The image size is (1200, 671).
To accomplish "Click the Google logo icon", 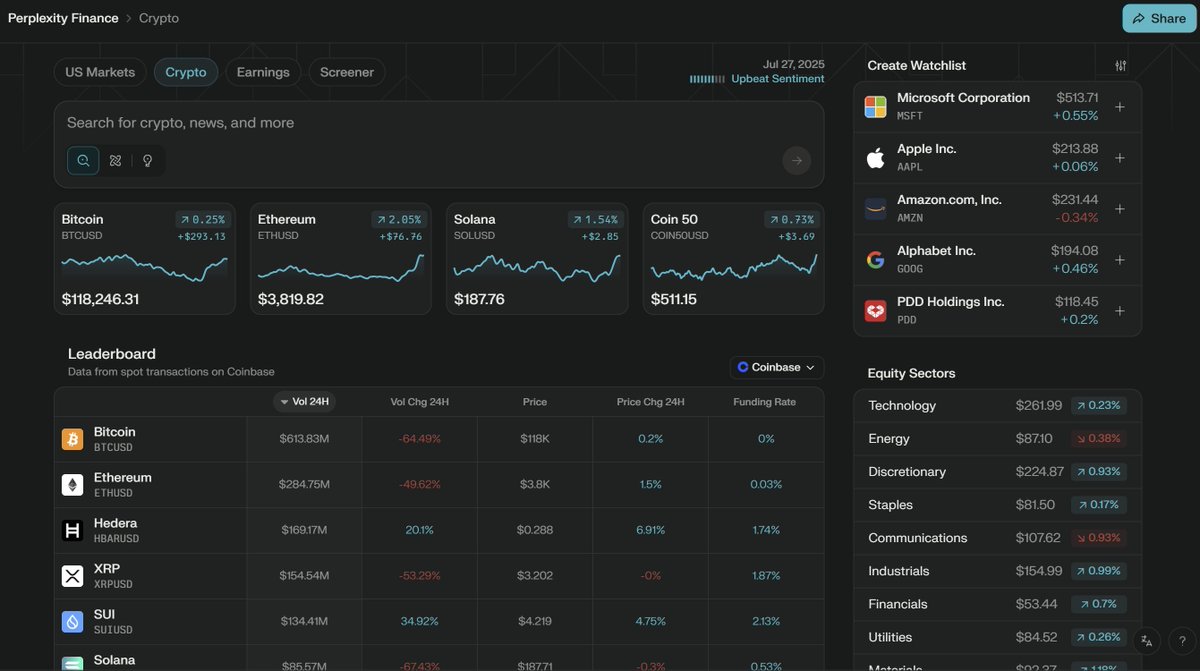I will (x=875, y=260).
